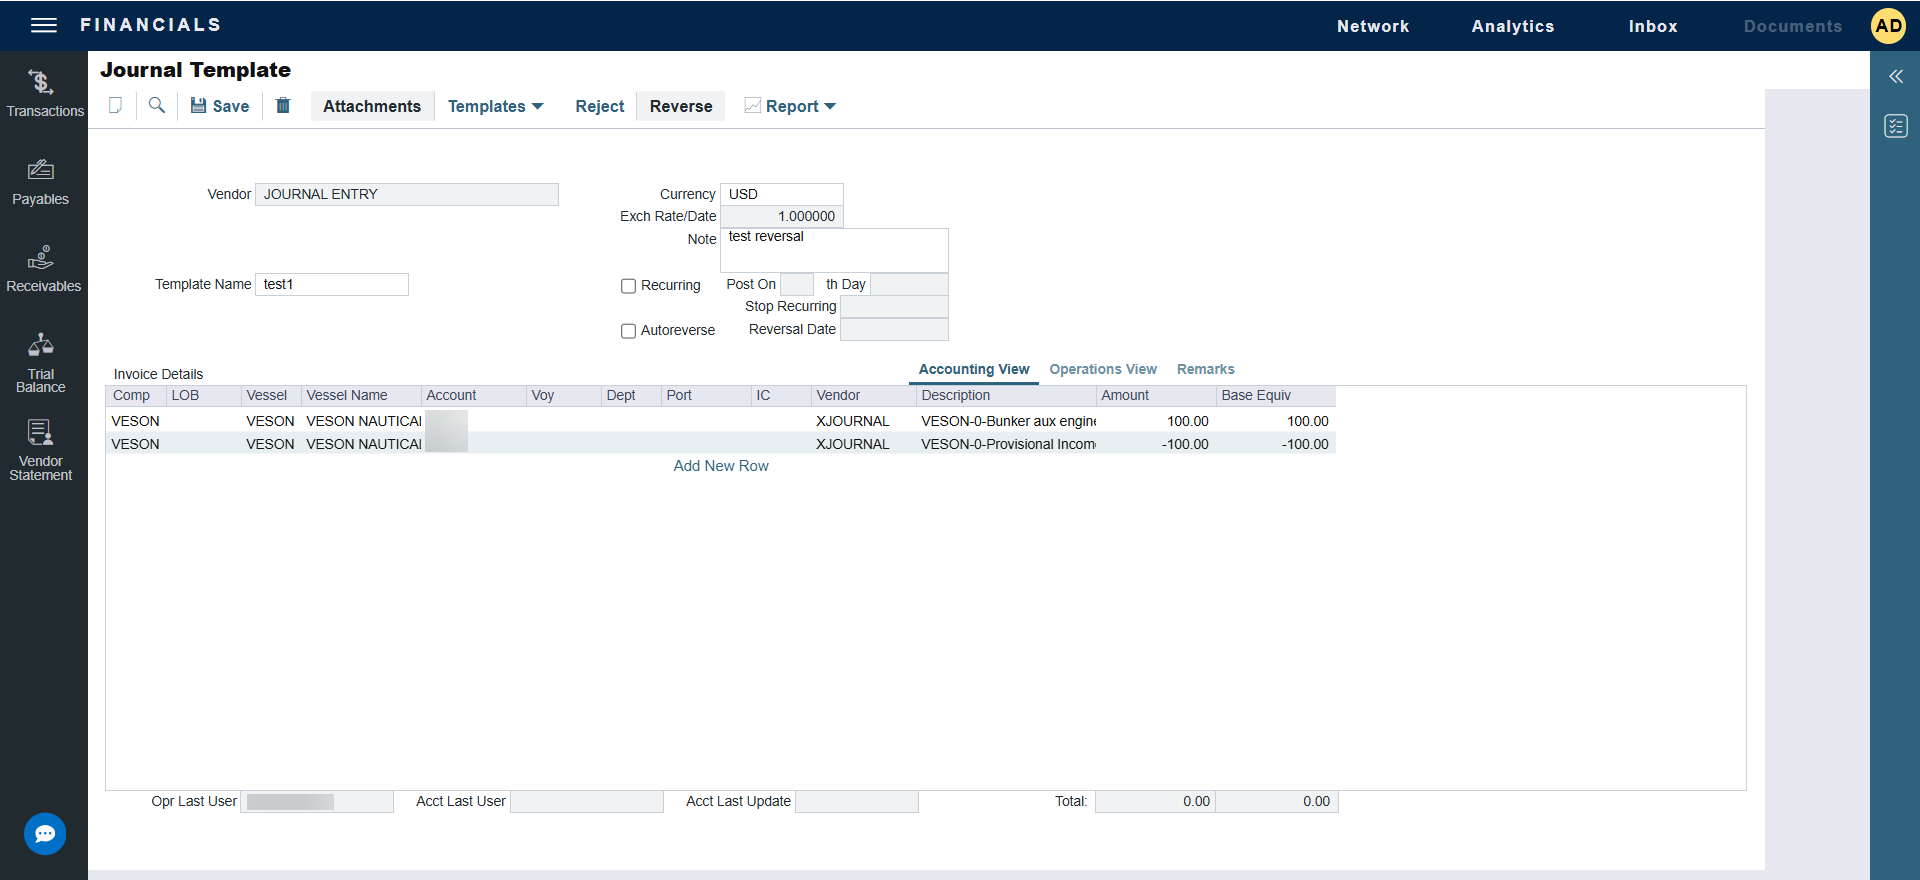Click the Add New Row link
The height and width of the screenshot is (880, 1920).
click(x=721, y=466)
